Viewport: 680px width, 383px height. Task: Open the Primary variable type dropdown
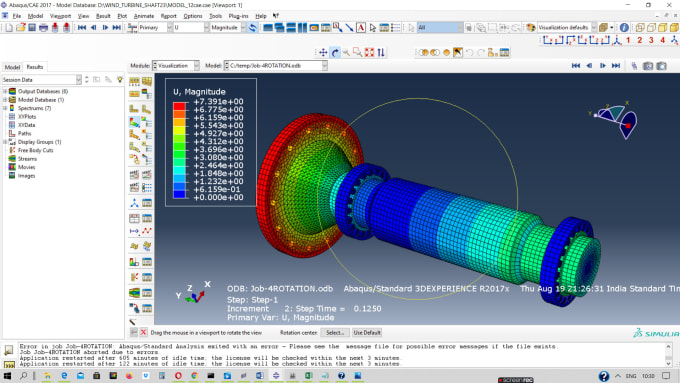point(155,27)
